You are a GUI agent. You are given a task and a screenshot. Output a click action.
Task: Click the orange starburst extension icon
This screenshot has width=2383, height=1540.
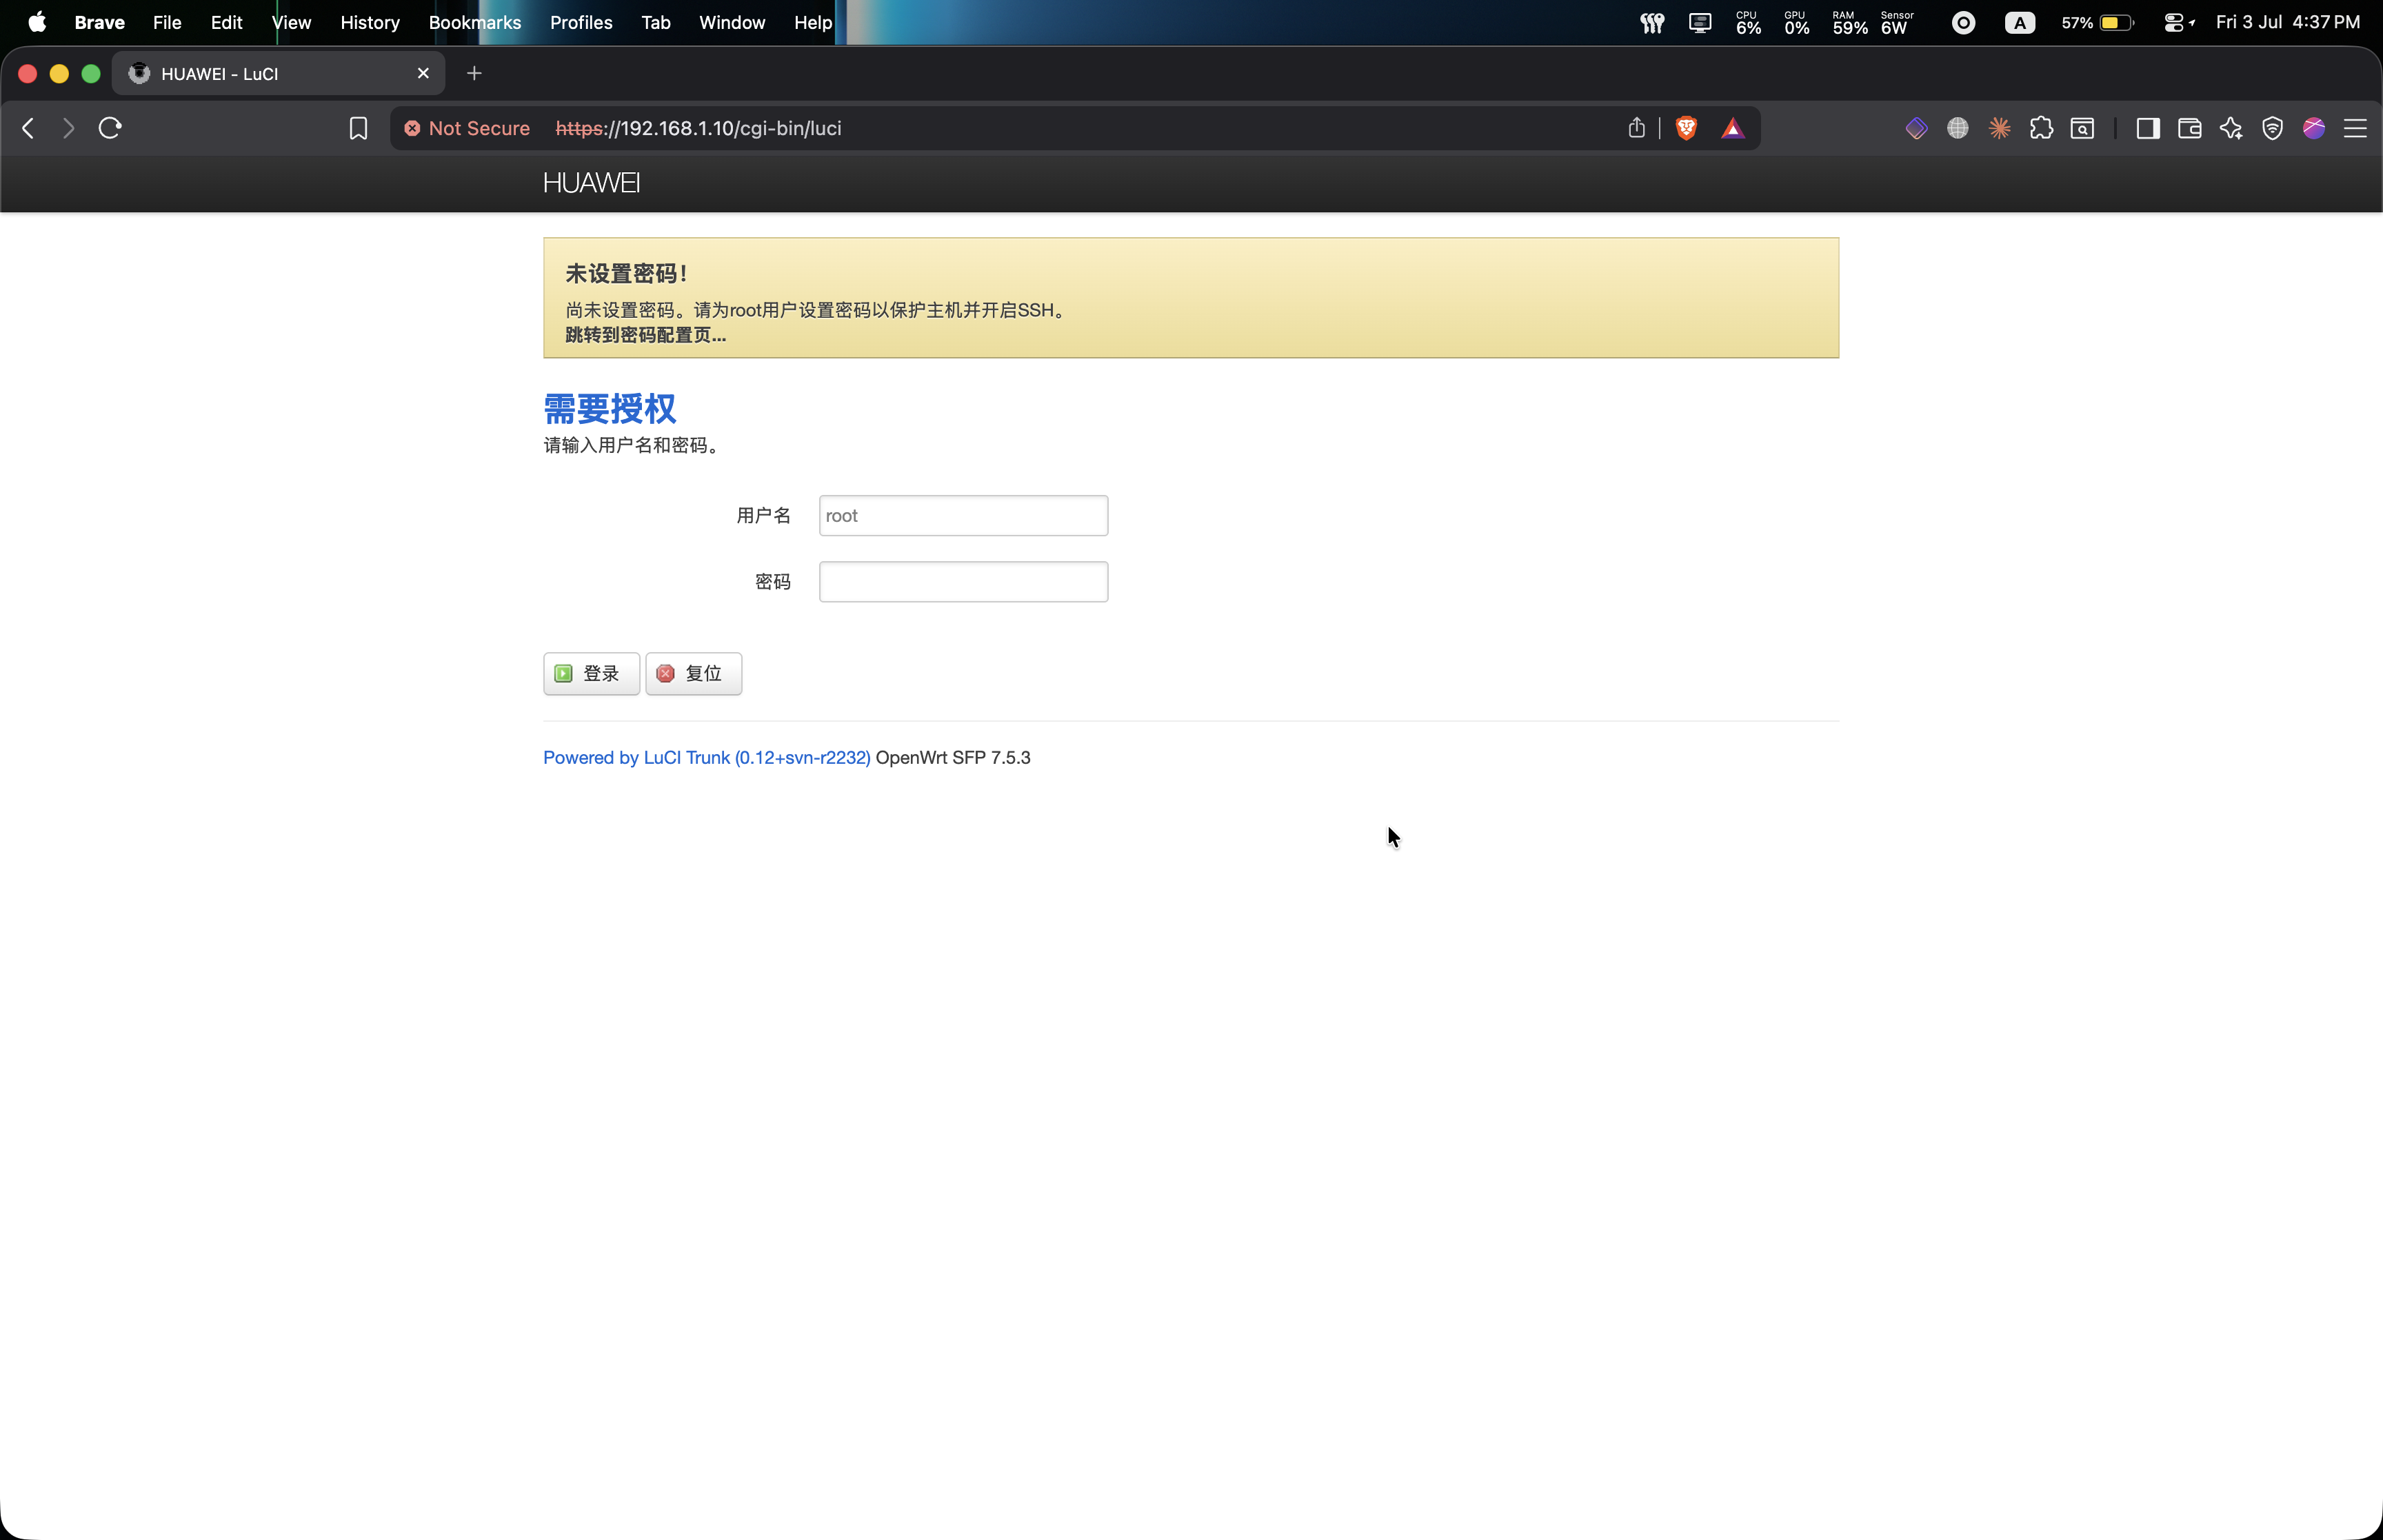tap(2000, 128)
